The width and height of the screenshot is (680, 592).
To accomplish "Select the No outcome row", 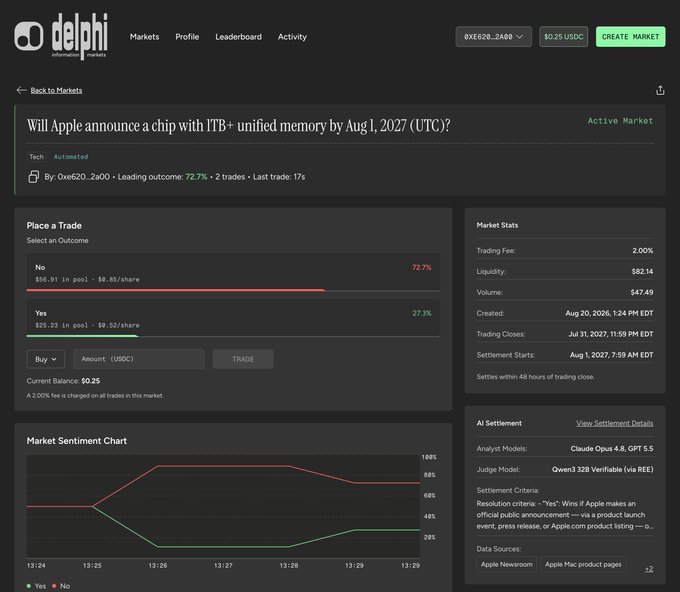I will coord(233,272).
